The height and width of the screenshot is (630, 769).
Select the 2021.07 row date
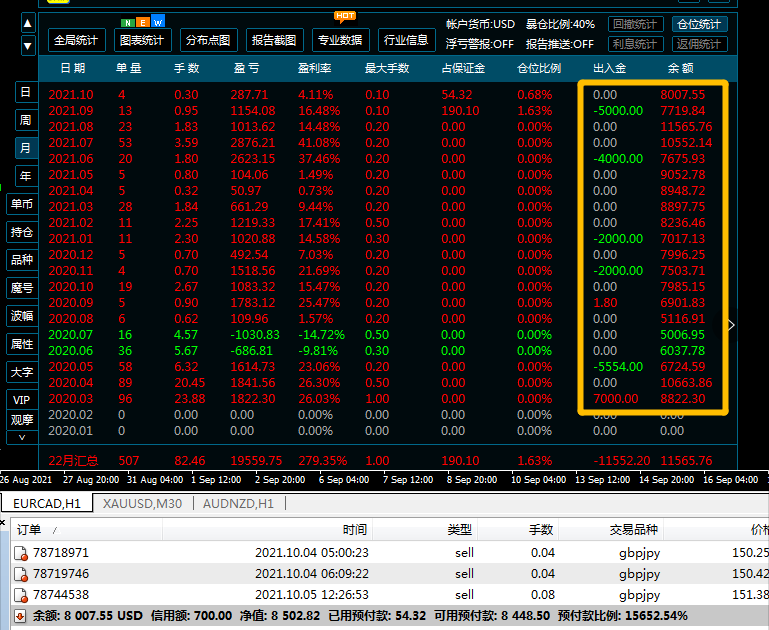tap(71, 143)
